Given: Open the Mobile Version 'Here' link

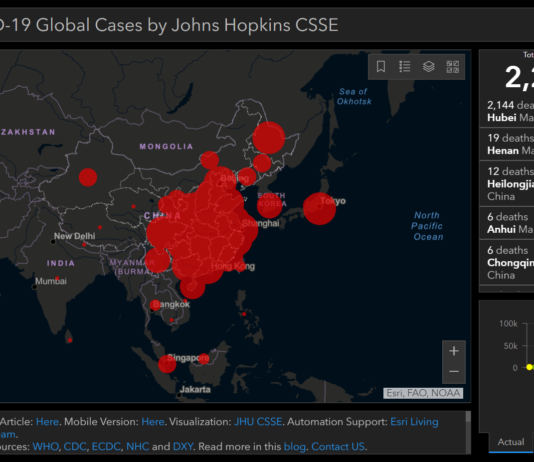Looking at the screenshot, I should [153, 421].
